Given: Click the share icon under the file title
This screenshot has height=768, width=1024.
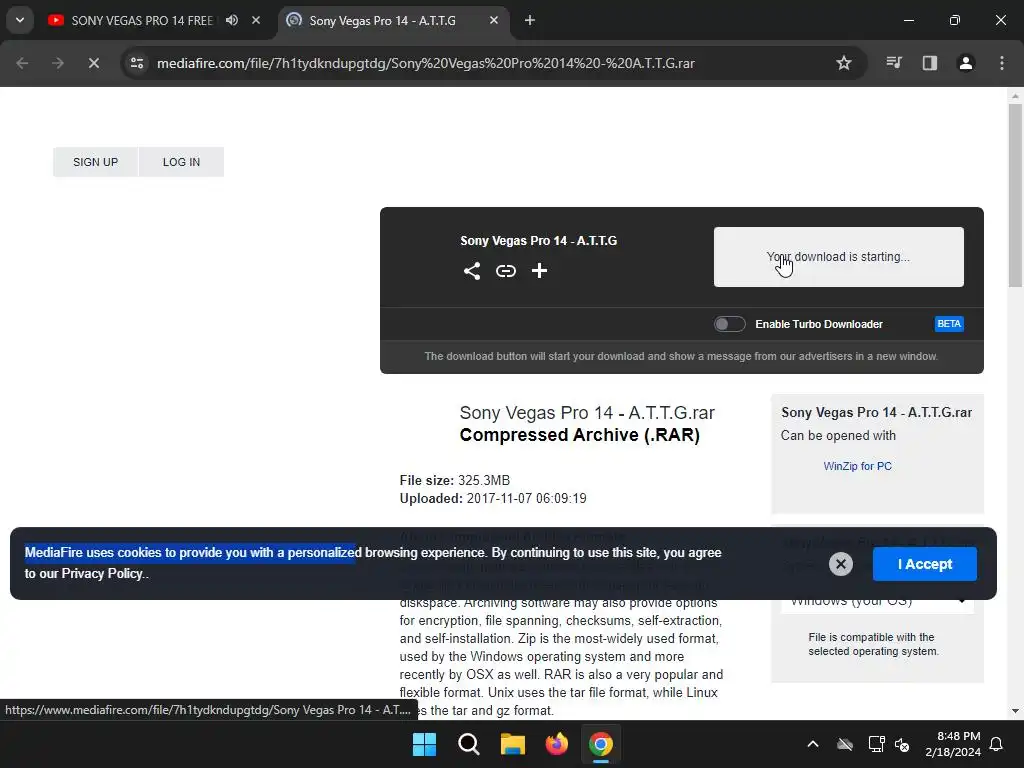Looking at the screenshot, I should coord(472,271).
